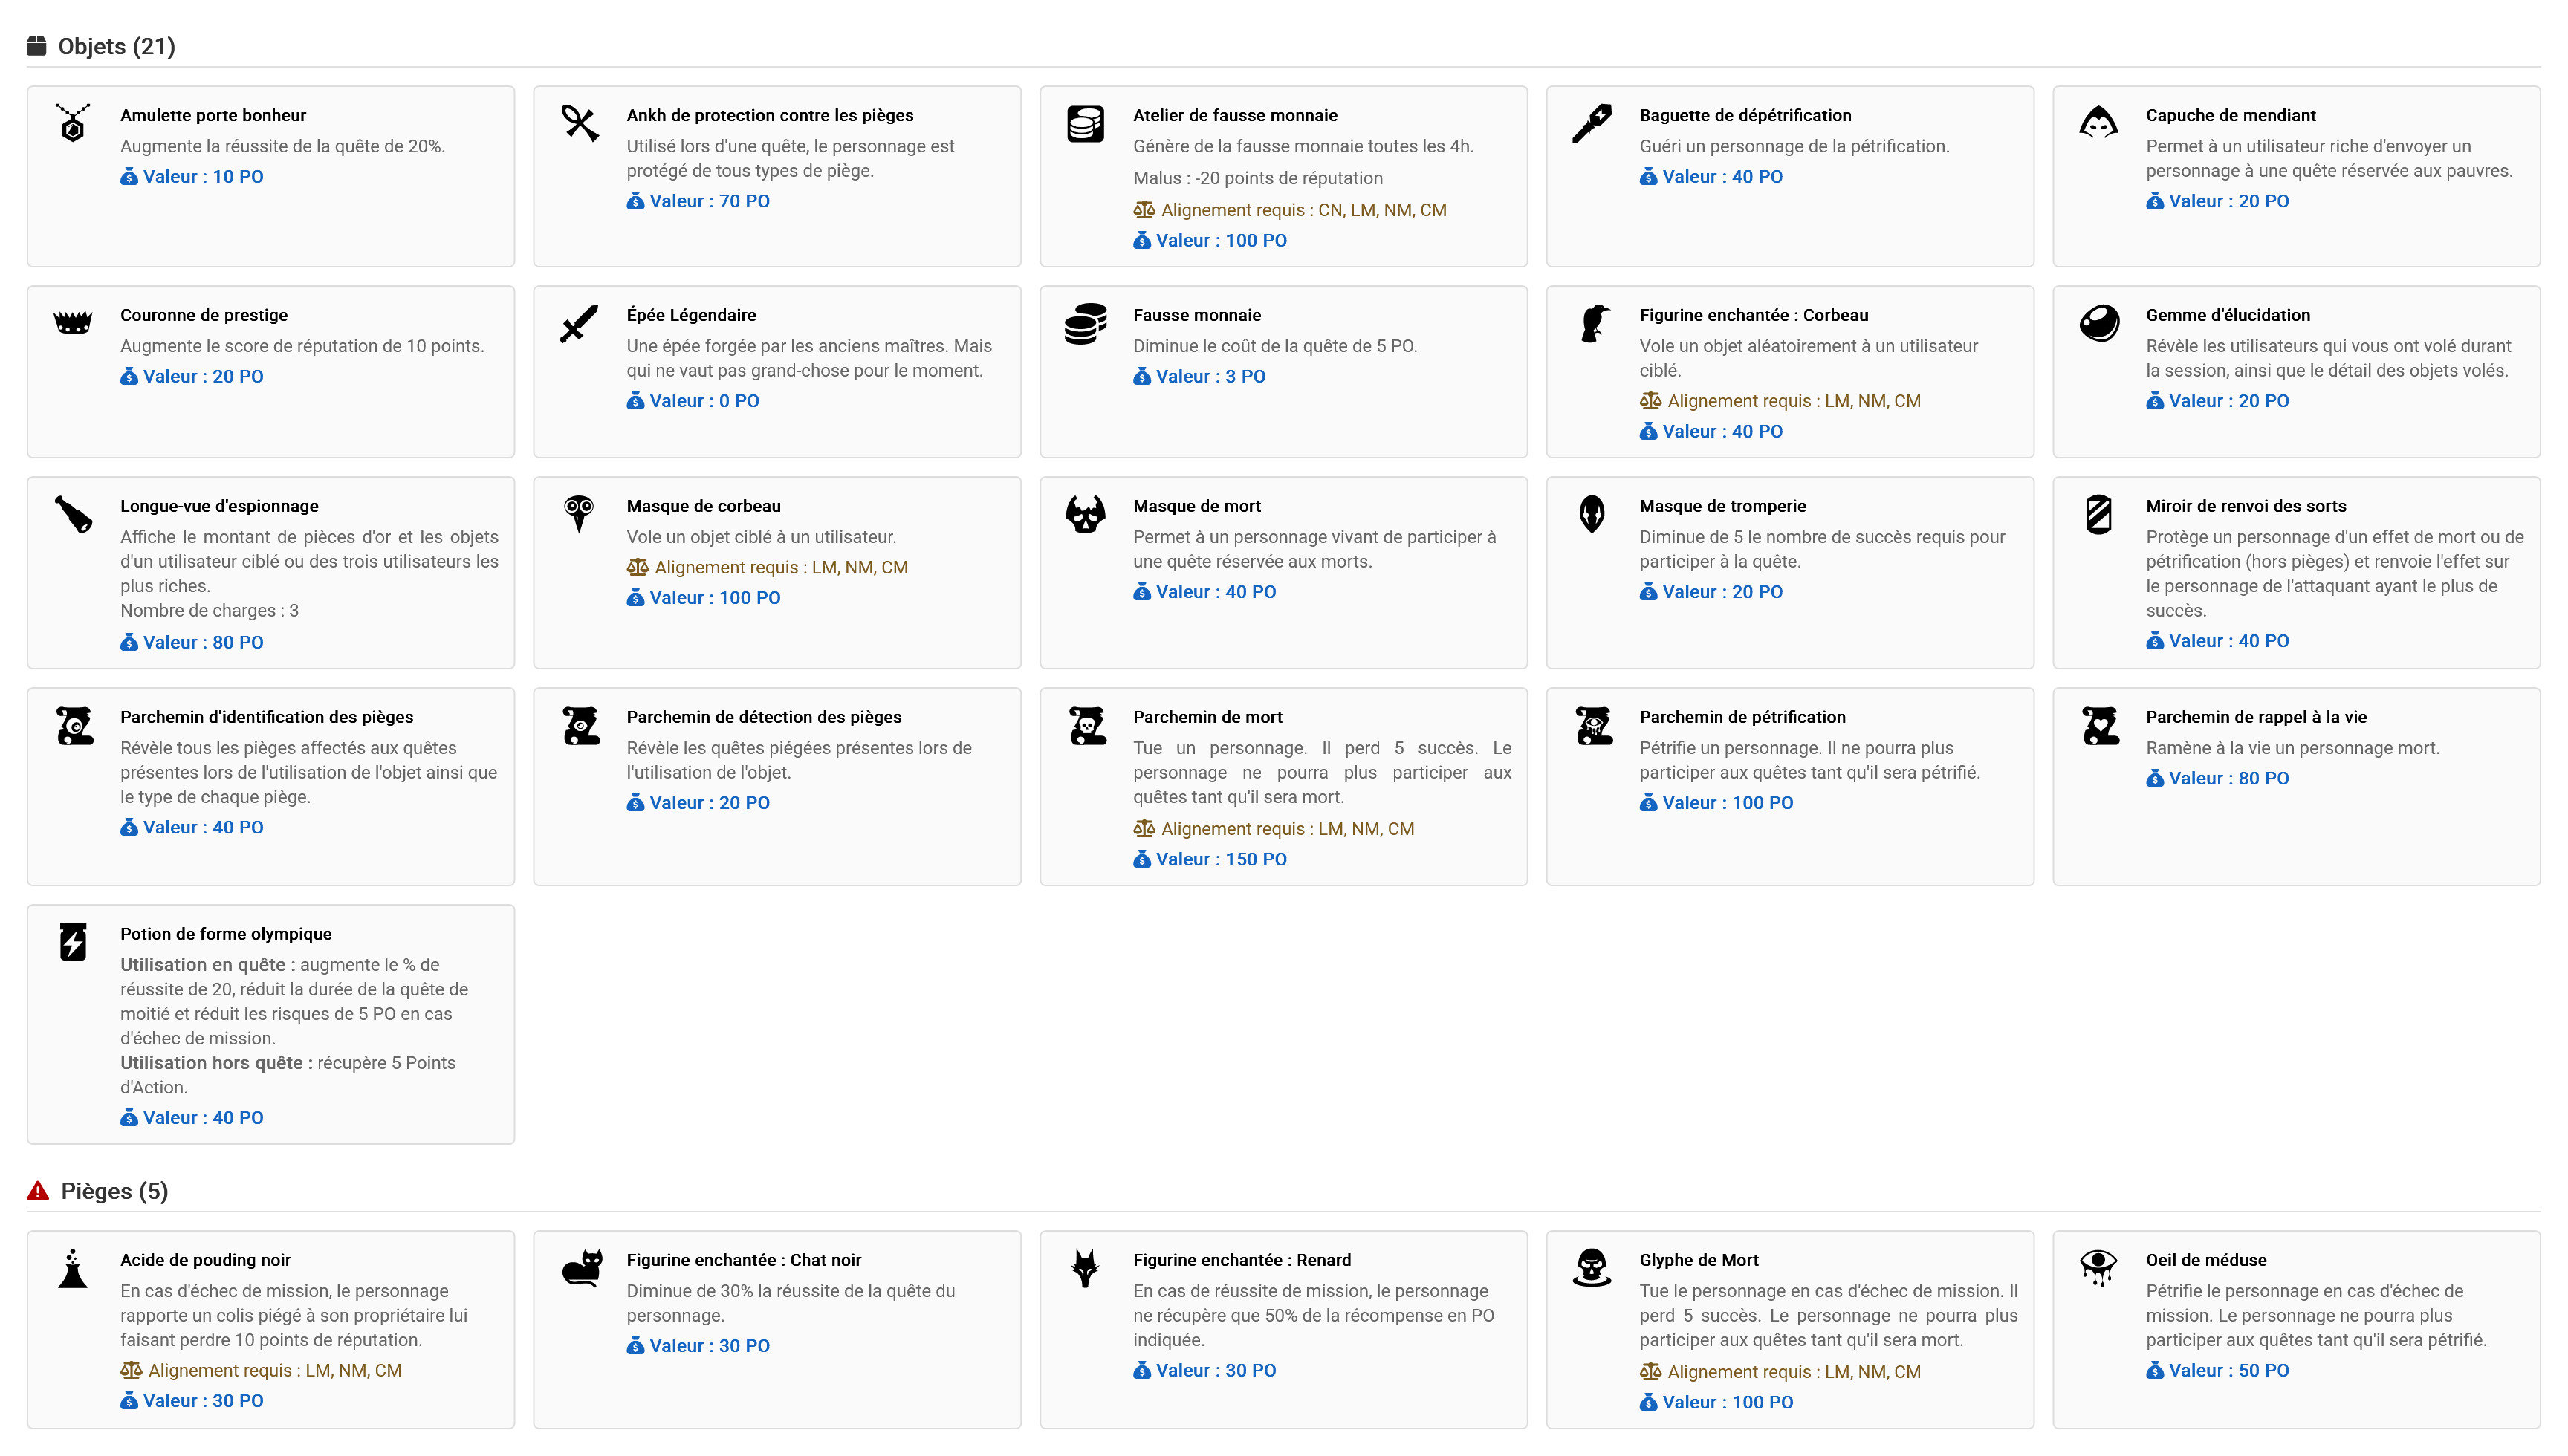The image size is (2568, 1456).
Task: Select the 'Potion de forme olympique' title
Action: coord(226,934)
